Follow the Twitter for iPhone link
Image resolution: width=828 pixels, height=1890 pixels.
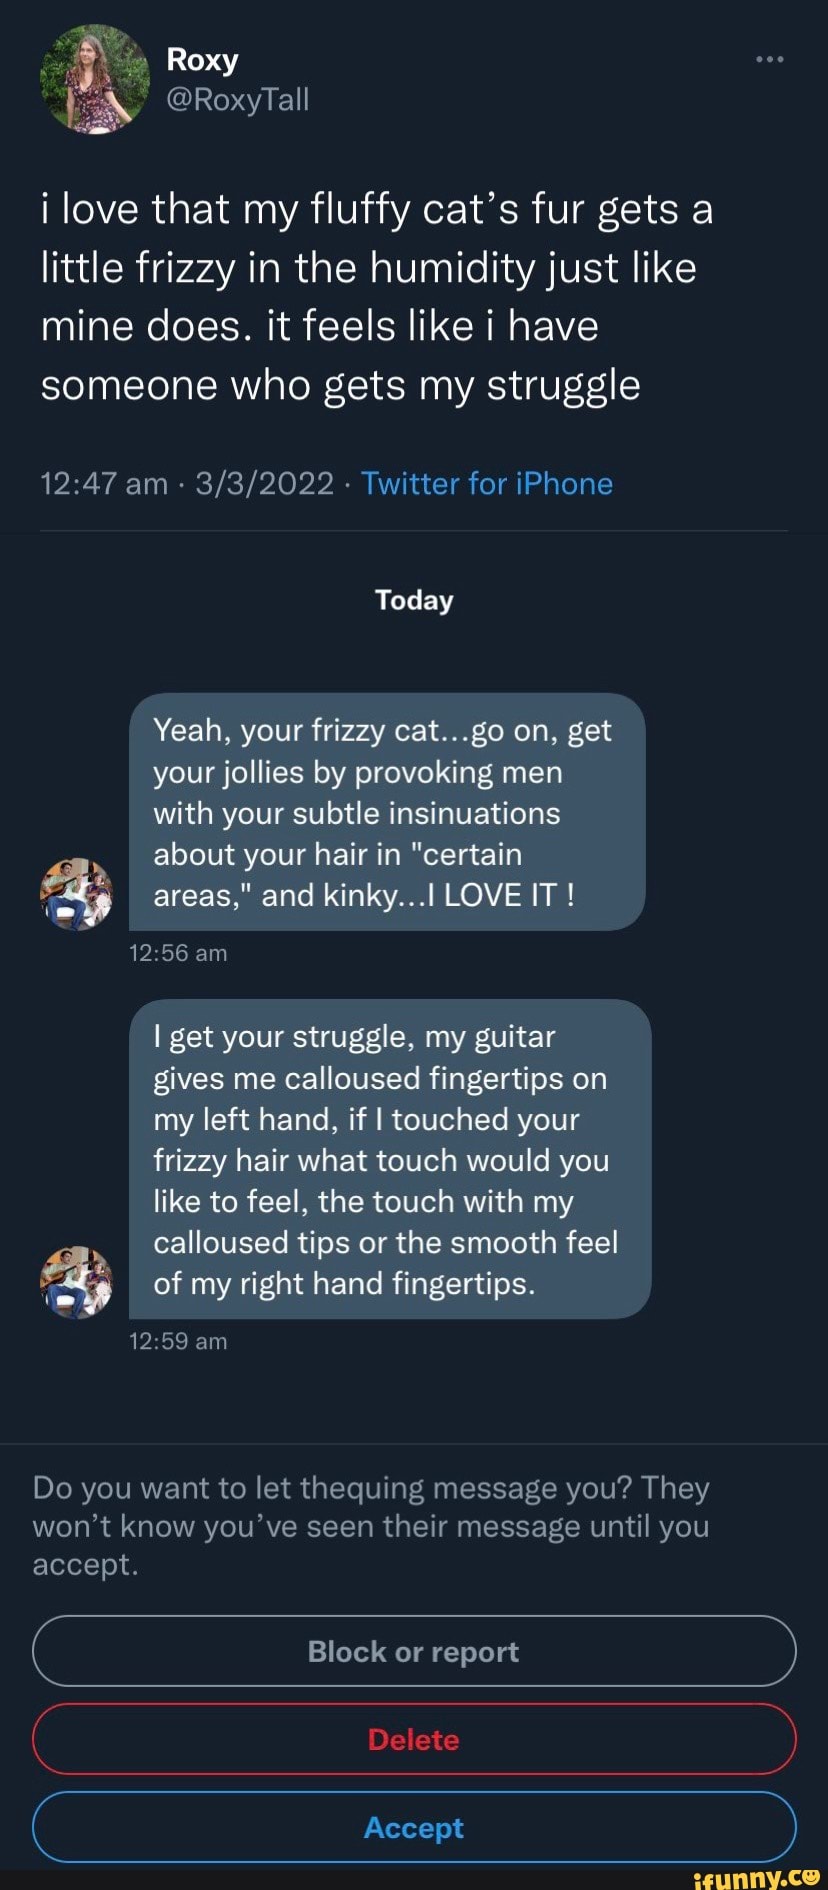click(486, 484)
